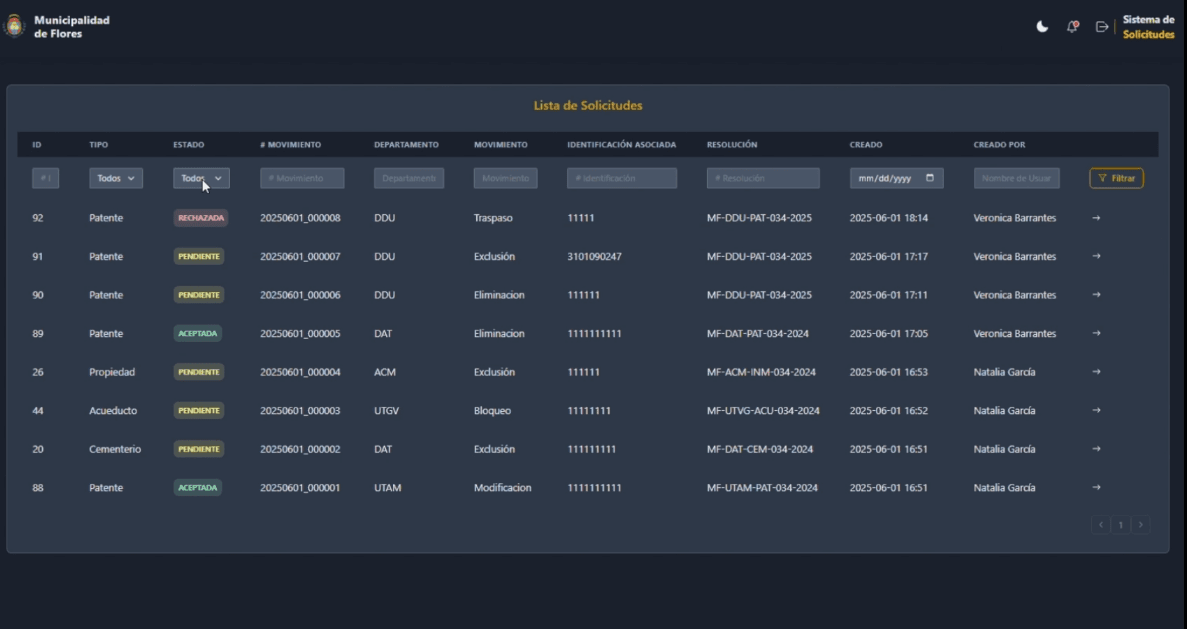Click identification 3101090247
This screenshot has width=1187, height=629.
click(594, 257)
